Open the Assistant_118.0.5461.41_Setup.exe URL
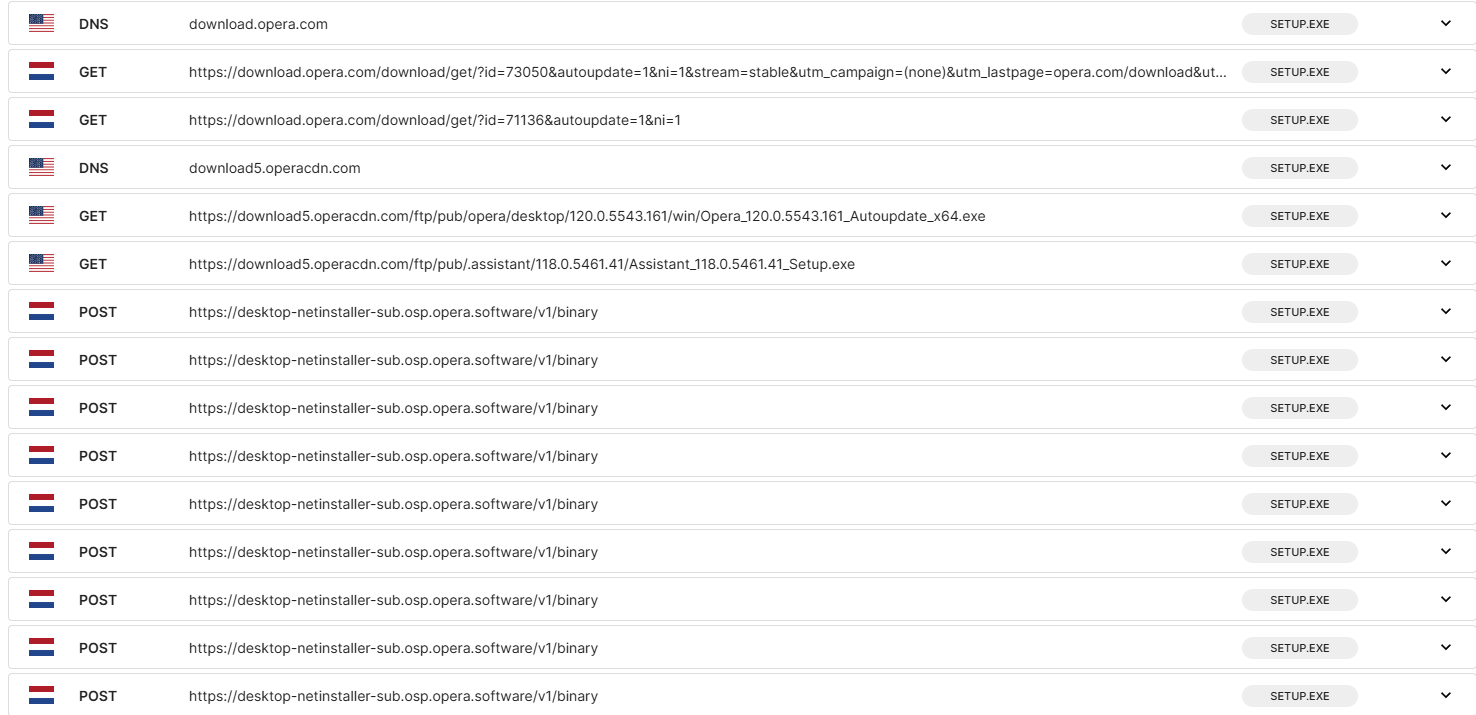This screenshot has width=1476, height=715. tap(521, 264)
